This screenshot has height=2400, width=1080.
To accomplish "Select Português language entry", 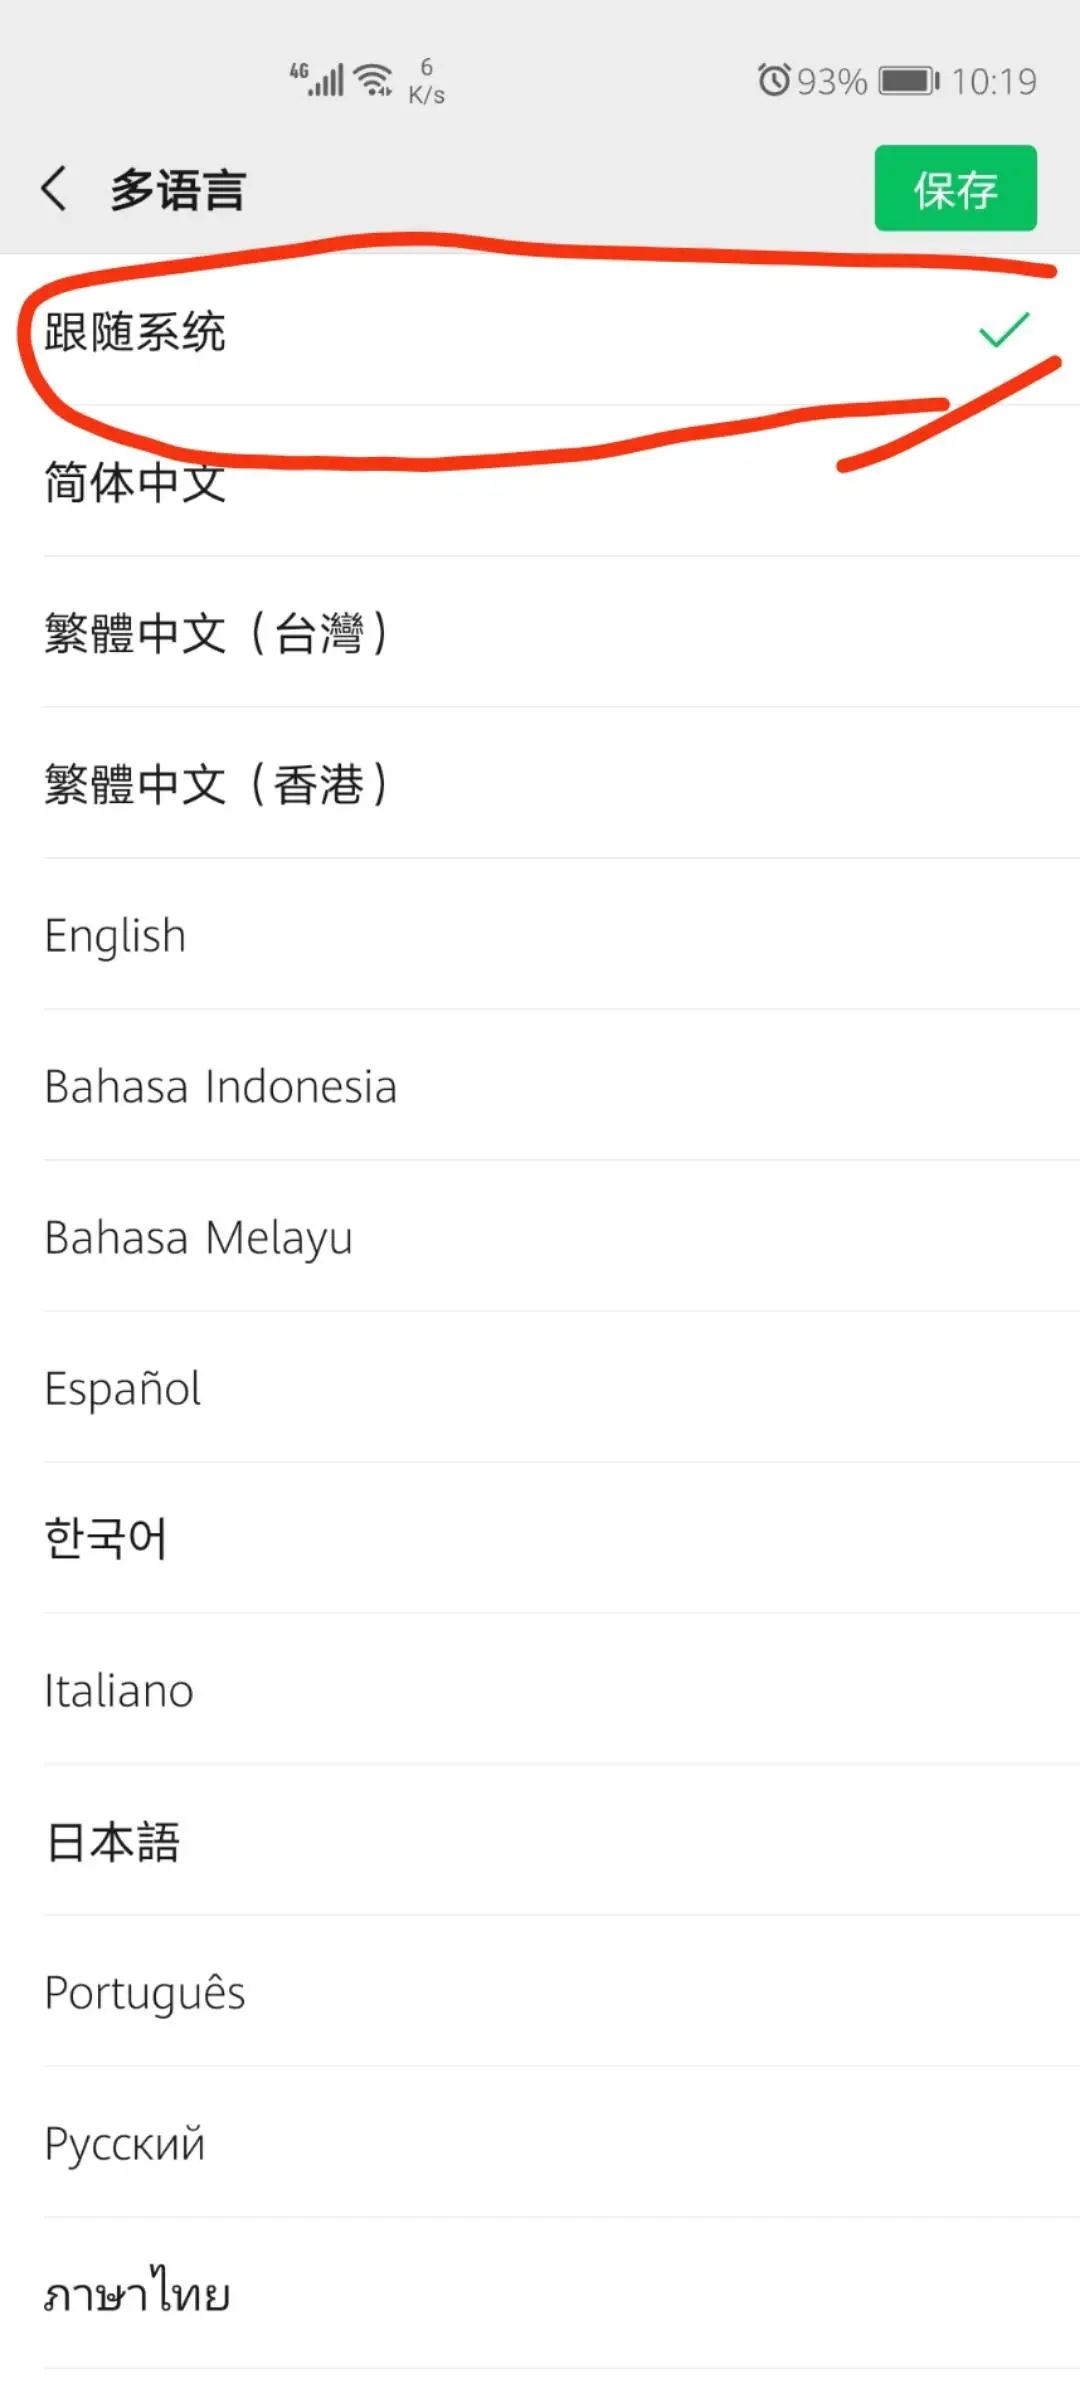I will [540, 1992].
